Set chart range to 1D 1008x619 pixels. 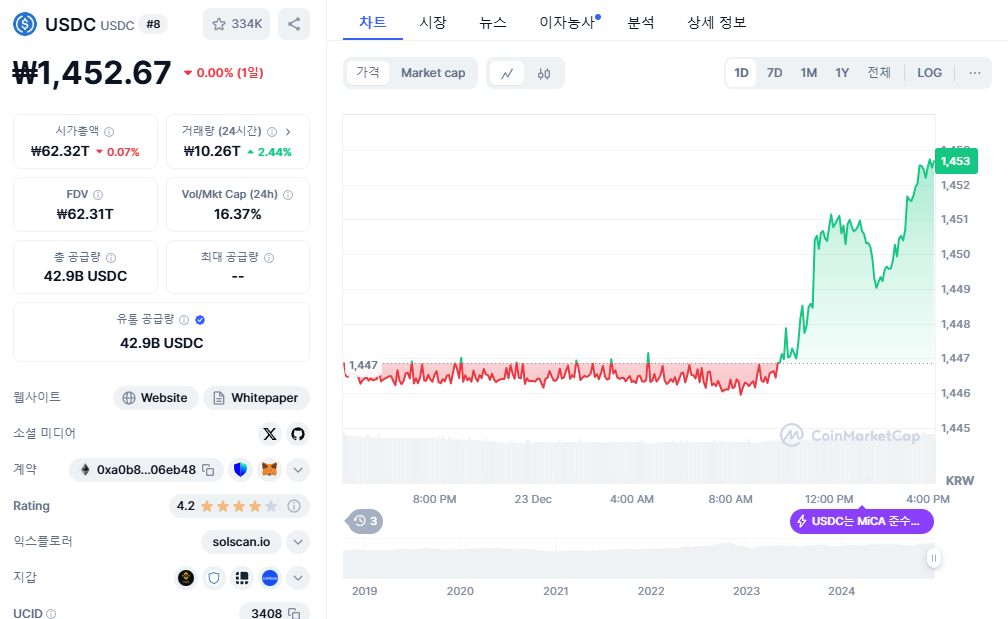tap(741, 73)
